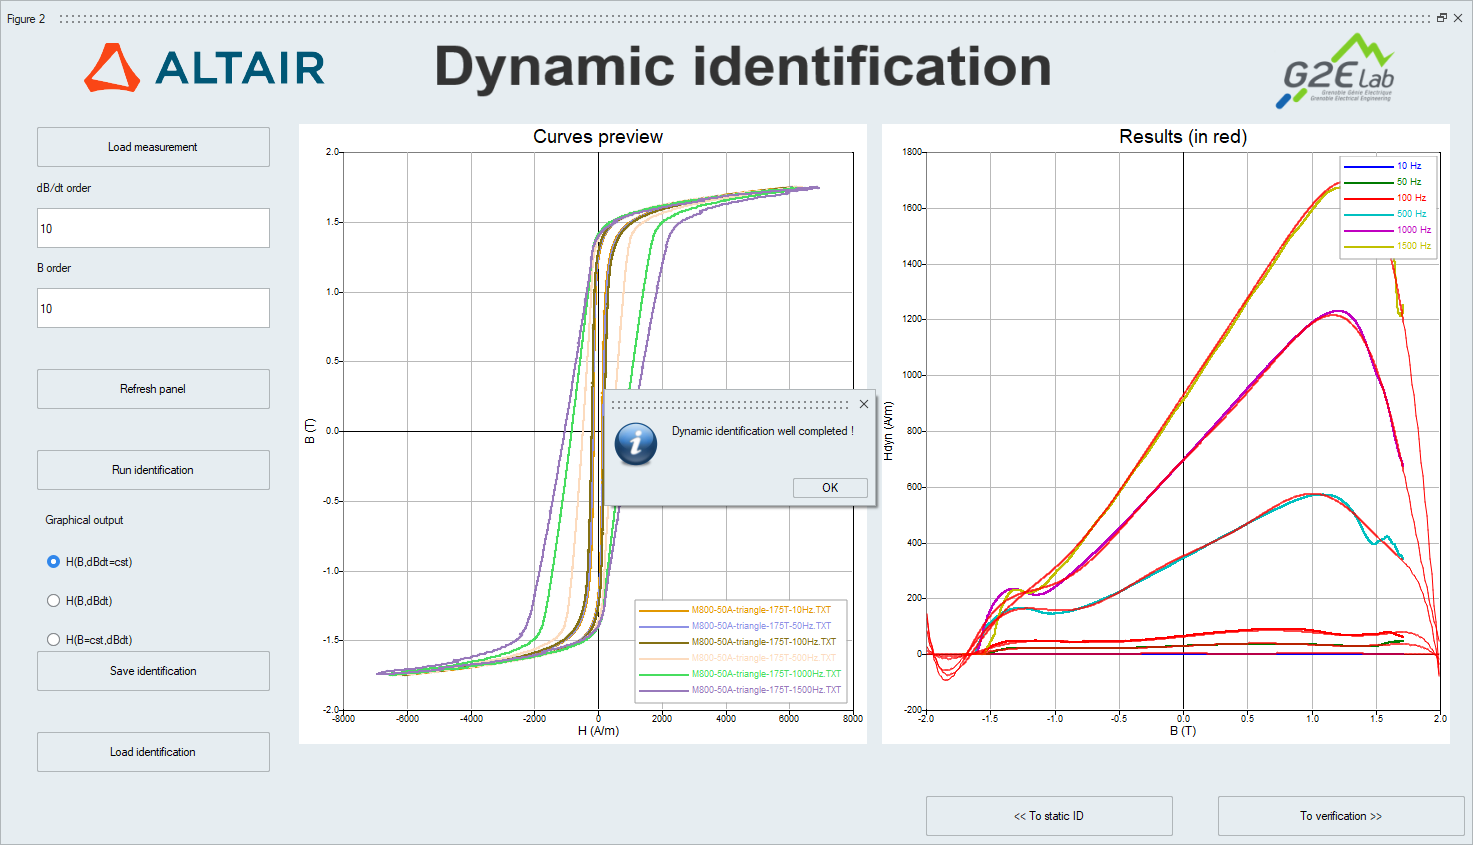Image resolution: width=1473 pixels, height=845 pixels.
Task: Select the H(B,dBdt=cst) radio option
Action: click(x=54, y=562)
